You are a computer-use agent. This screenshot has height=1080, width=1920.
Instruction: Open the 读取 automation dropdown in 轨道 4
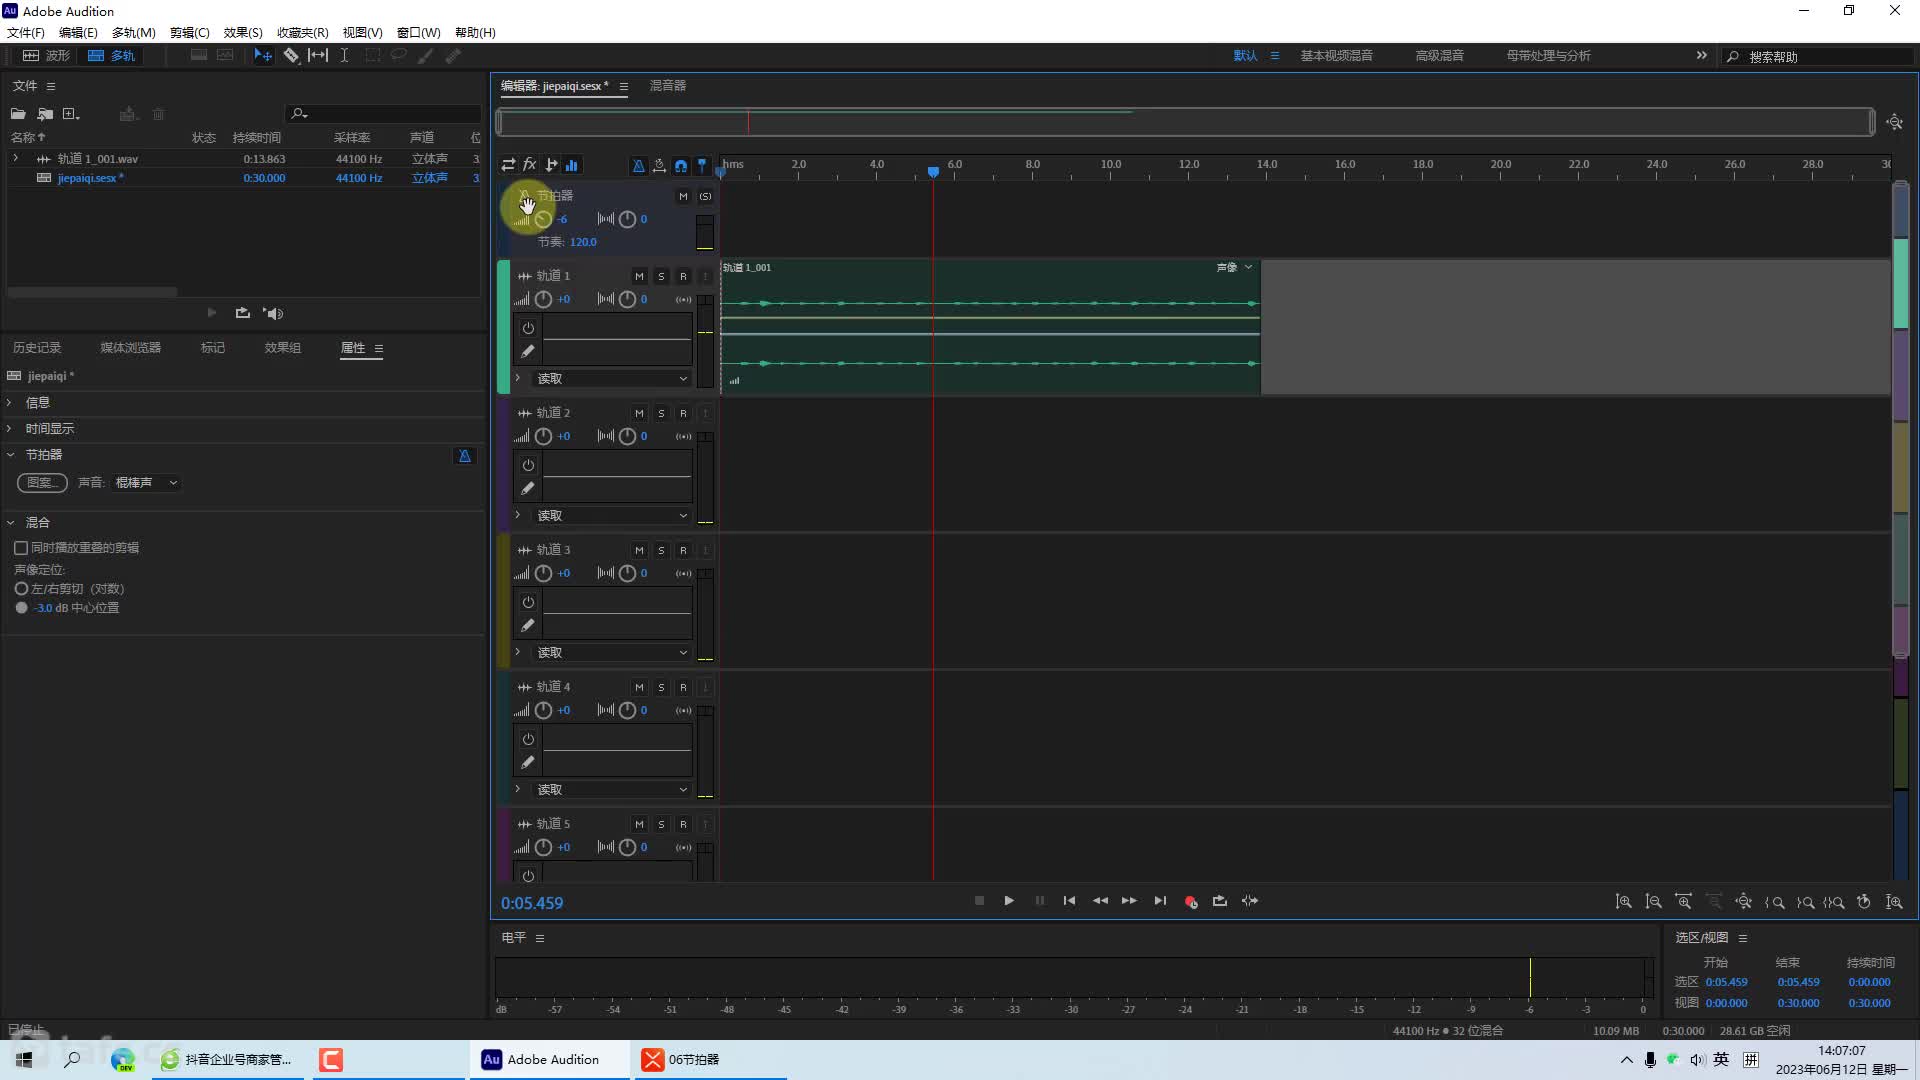coord(611,790)
